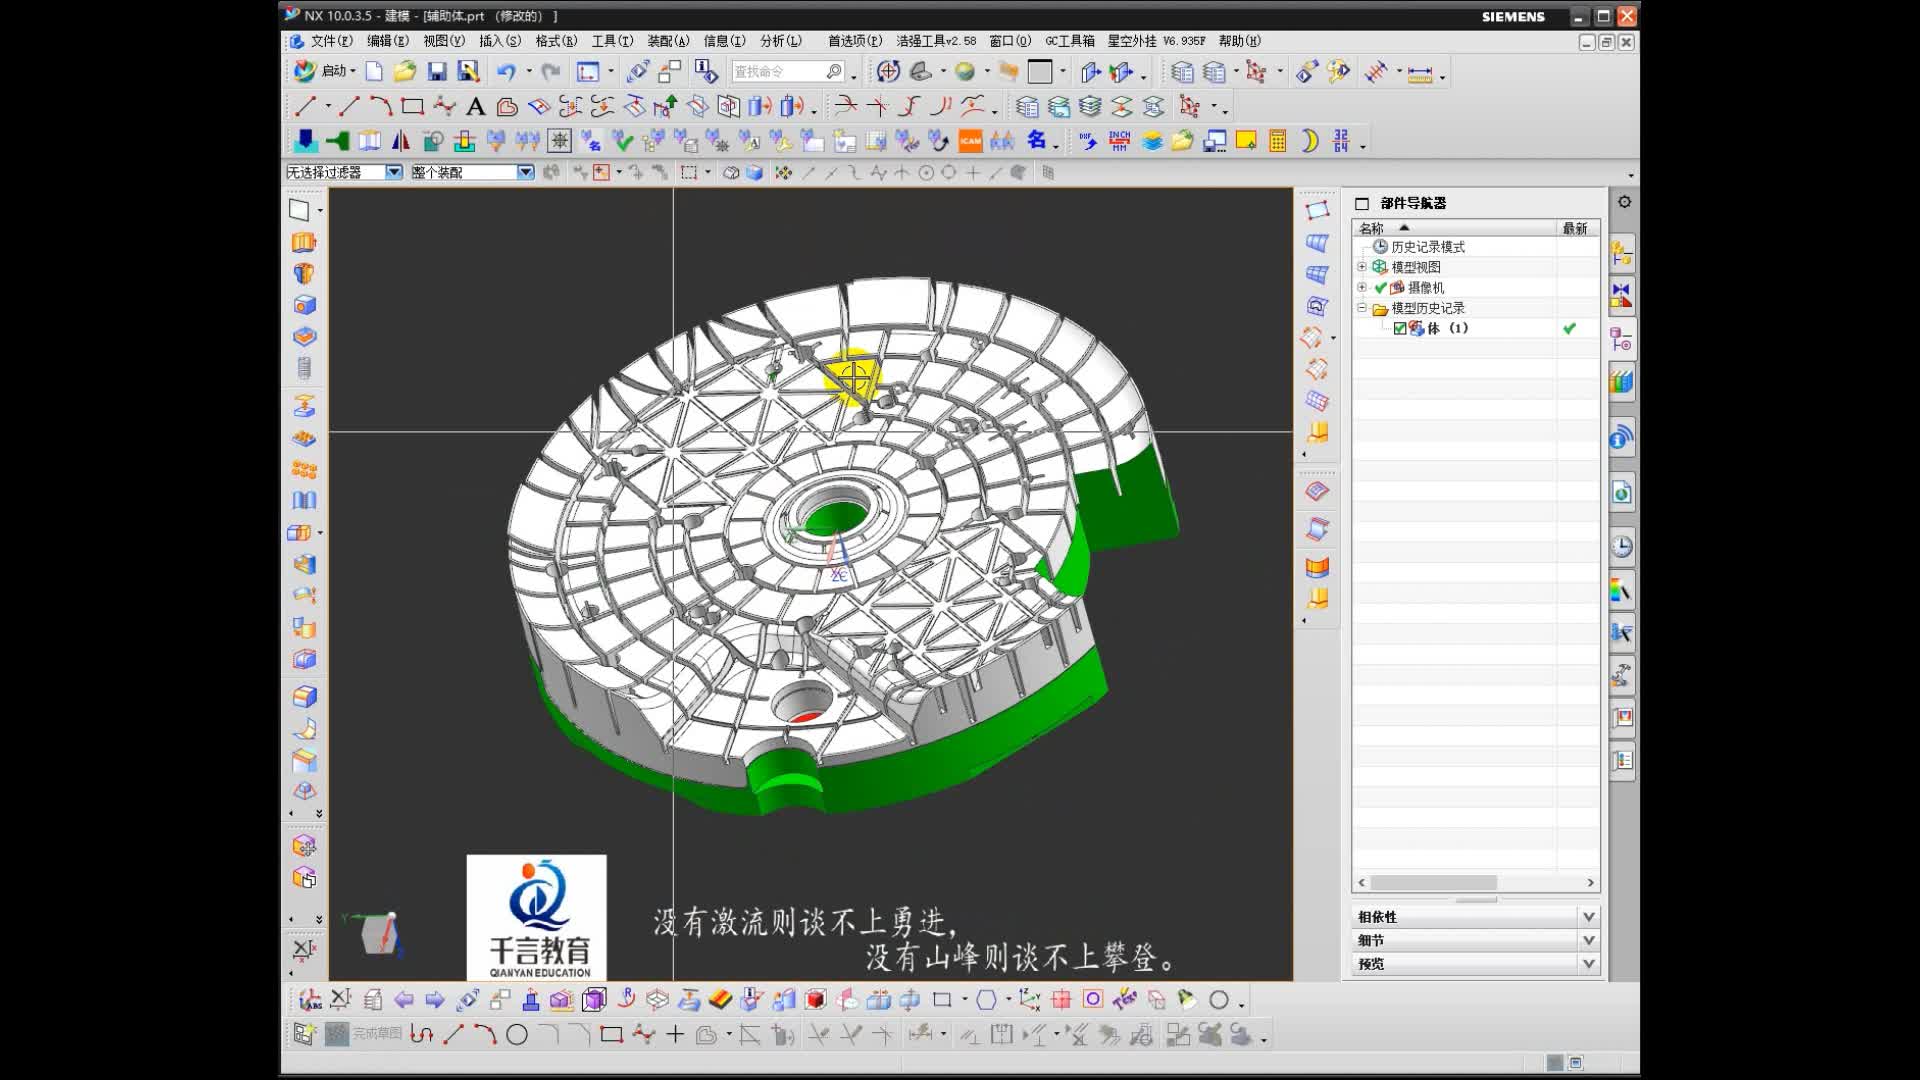Collapse the 模型历史记录 folder
The width and height of the screenshot is (1920, 1080).
tap(1361, 308)
